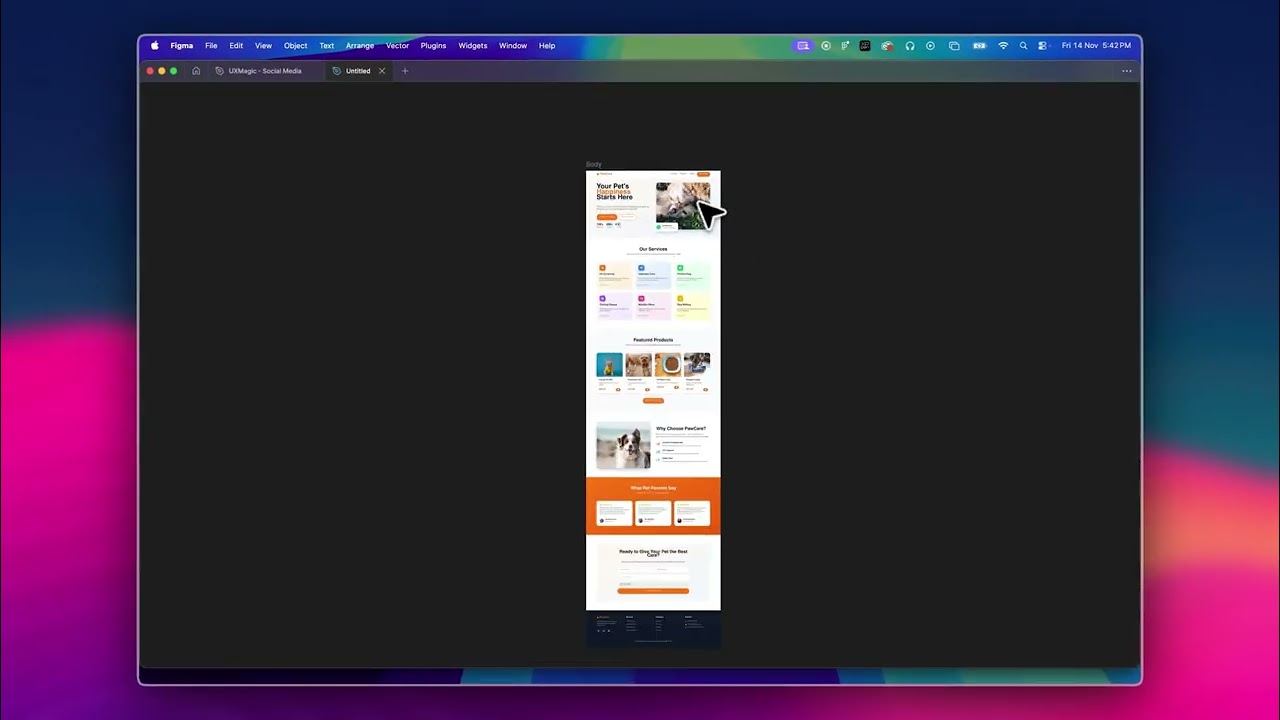Viewport: 1280px width, 720px height.
Task: Open the Figma app menu
Action: coord(181,46)
